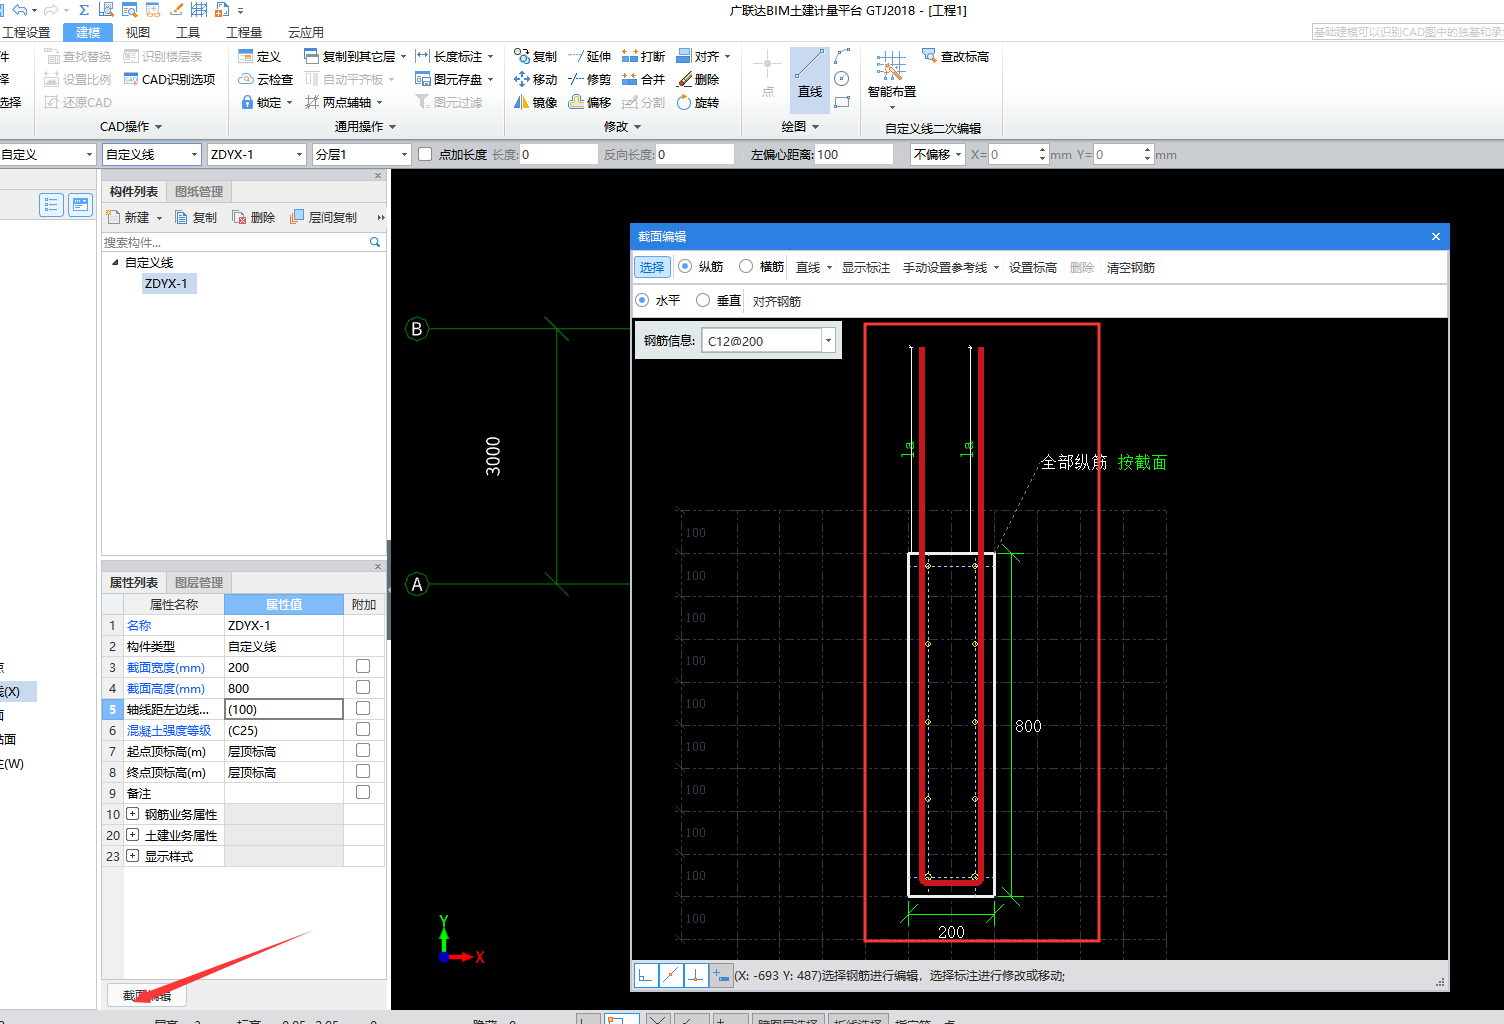Image resolution: width=1504 pixels, height=1024 pixels.
Task: Open the 工具 ribbon tab
Action: (188, 32)
